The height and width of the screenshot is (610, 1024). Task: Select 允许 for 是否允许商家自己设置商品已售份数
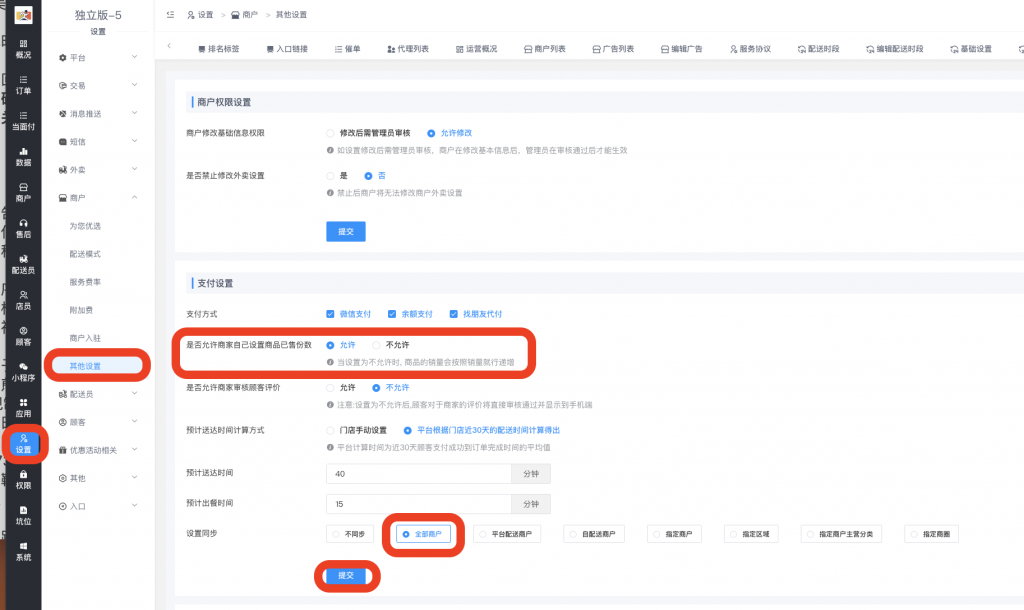340,344
